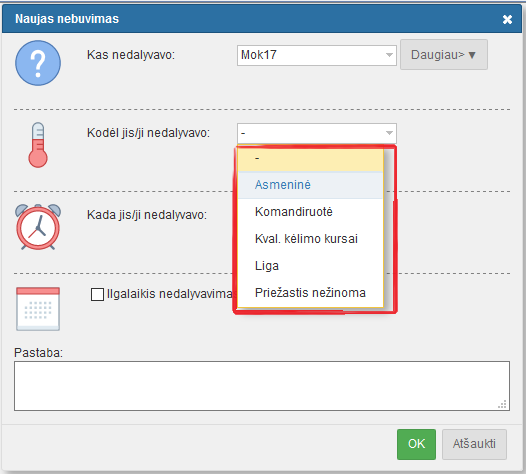528x476 pixels.
Task: Open the Kas nedalyvavo dropdown arrow
Action: [389, 55]
